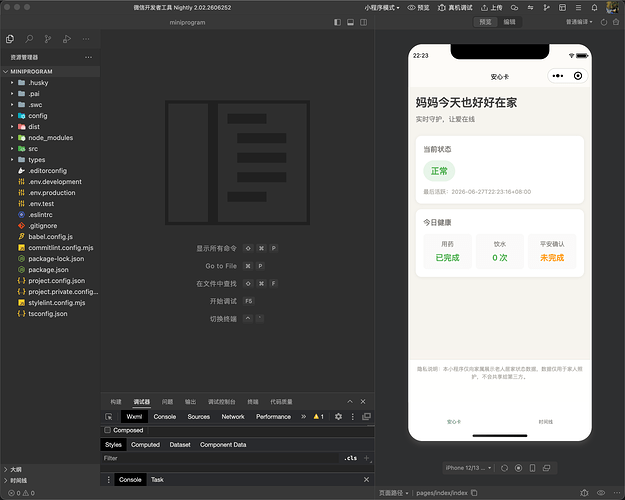Viewport: 625px width, 500px height.
Task: Click the detach simulator window icon
Action: click(546, 468)
